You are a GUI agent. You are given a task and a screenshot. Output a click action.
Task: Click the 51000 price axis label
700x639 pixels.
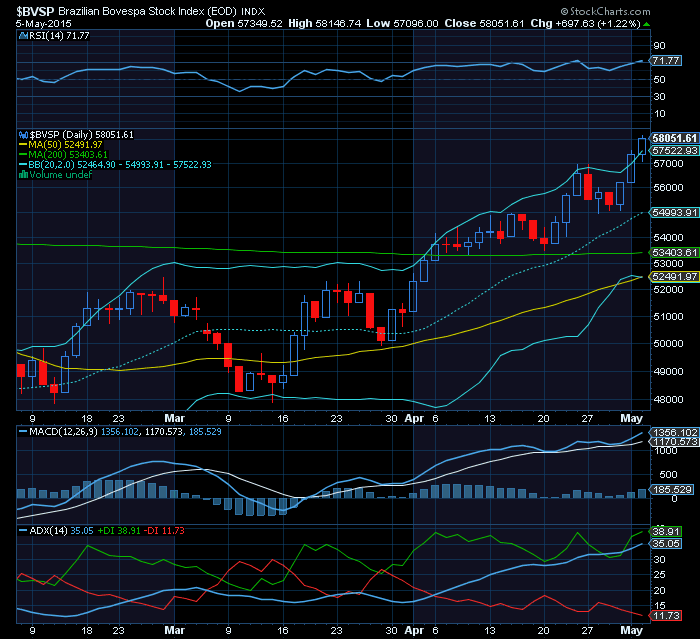pos(668,317)
